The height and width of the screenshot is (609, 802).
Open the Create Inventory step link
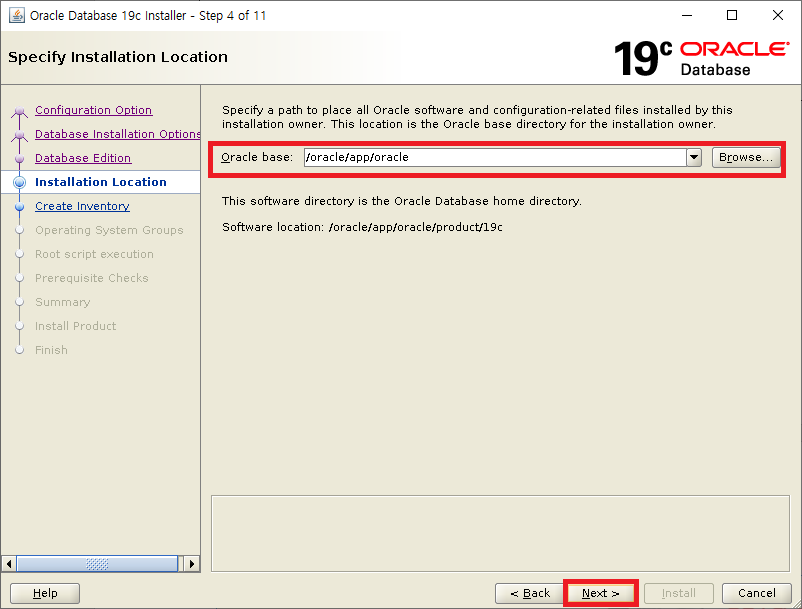tap(82, 206)
